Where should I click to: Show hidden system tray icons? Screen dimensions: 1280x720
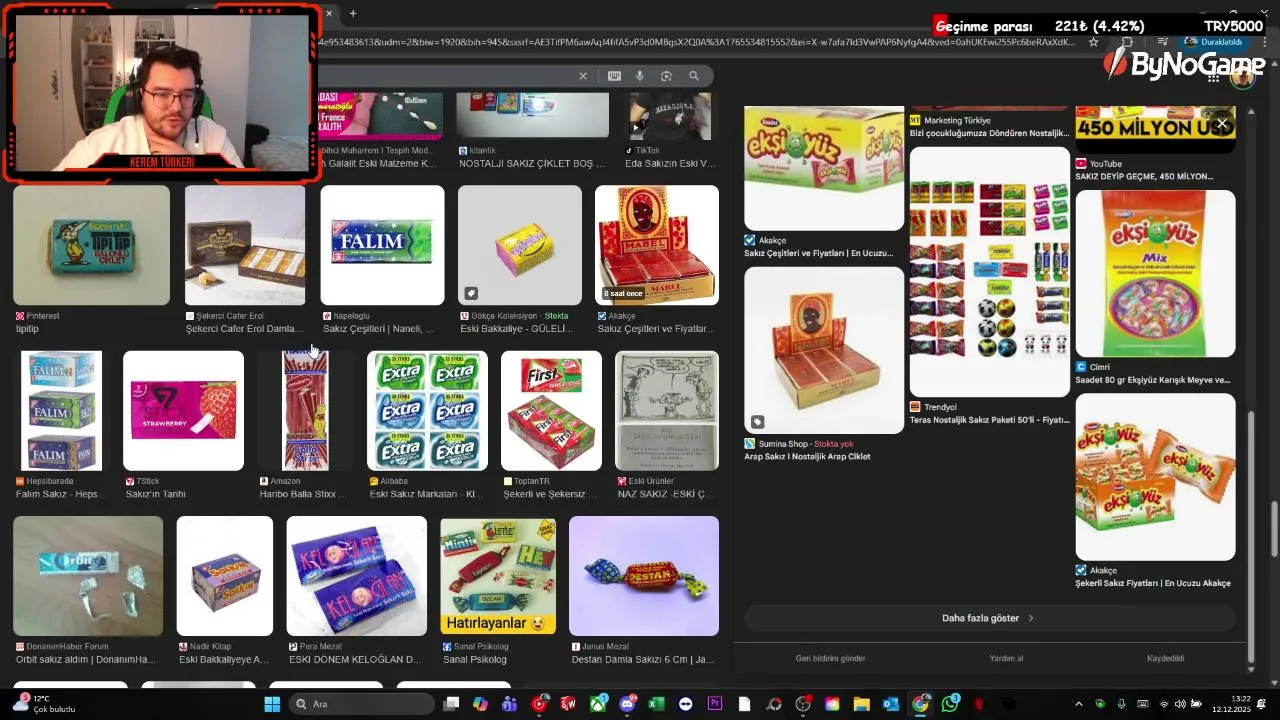pos(1078,704)
